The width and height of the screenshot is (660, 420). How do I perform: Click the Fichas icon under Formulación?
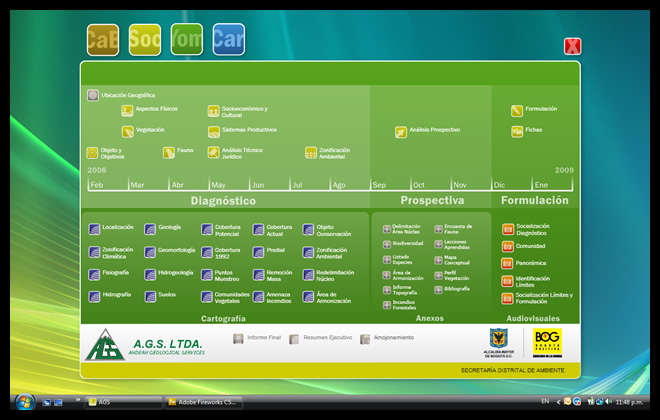[x=517, y=131]
